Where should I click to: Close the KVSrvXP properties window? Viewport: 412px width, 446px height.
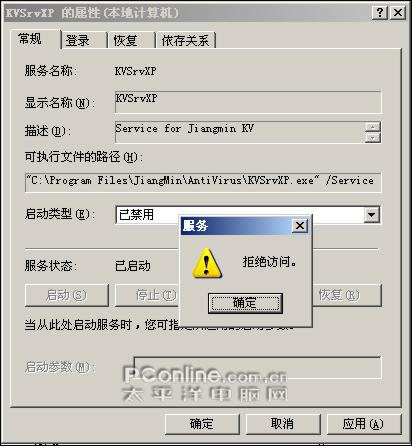pyautogui.click(x=398, y=13)
